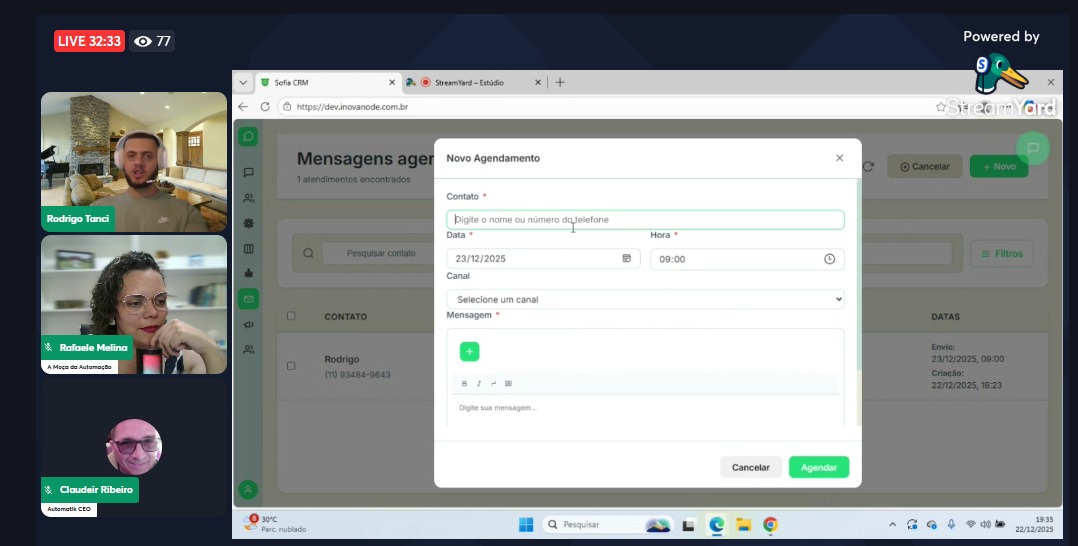Click the green plus button above message editor
1078x546 pixels.
[469, 351]
